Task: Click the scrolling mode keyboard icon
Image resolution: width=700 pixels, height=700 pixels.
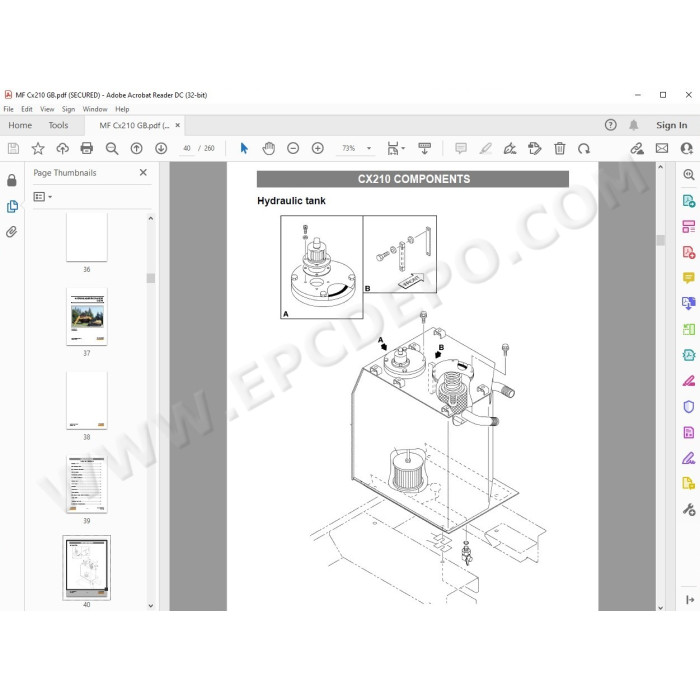Action: coord(425,148)
